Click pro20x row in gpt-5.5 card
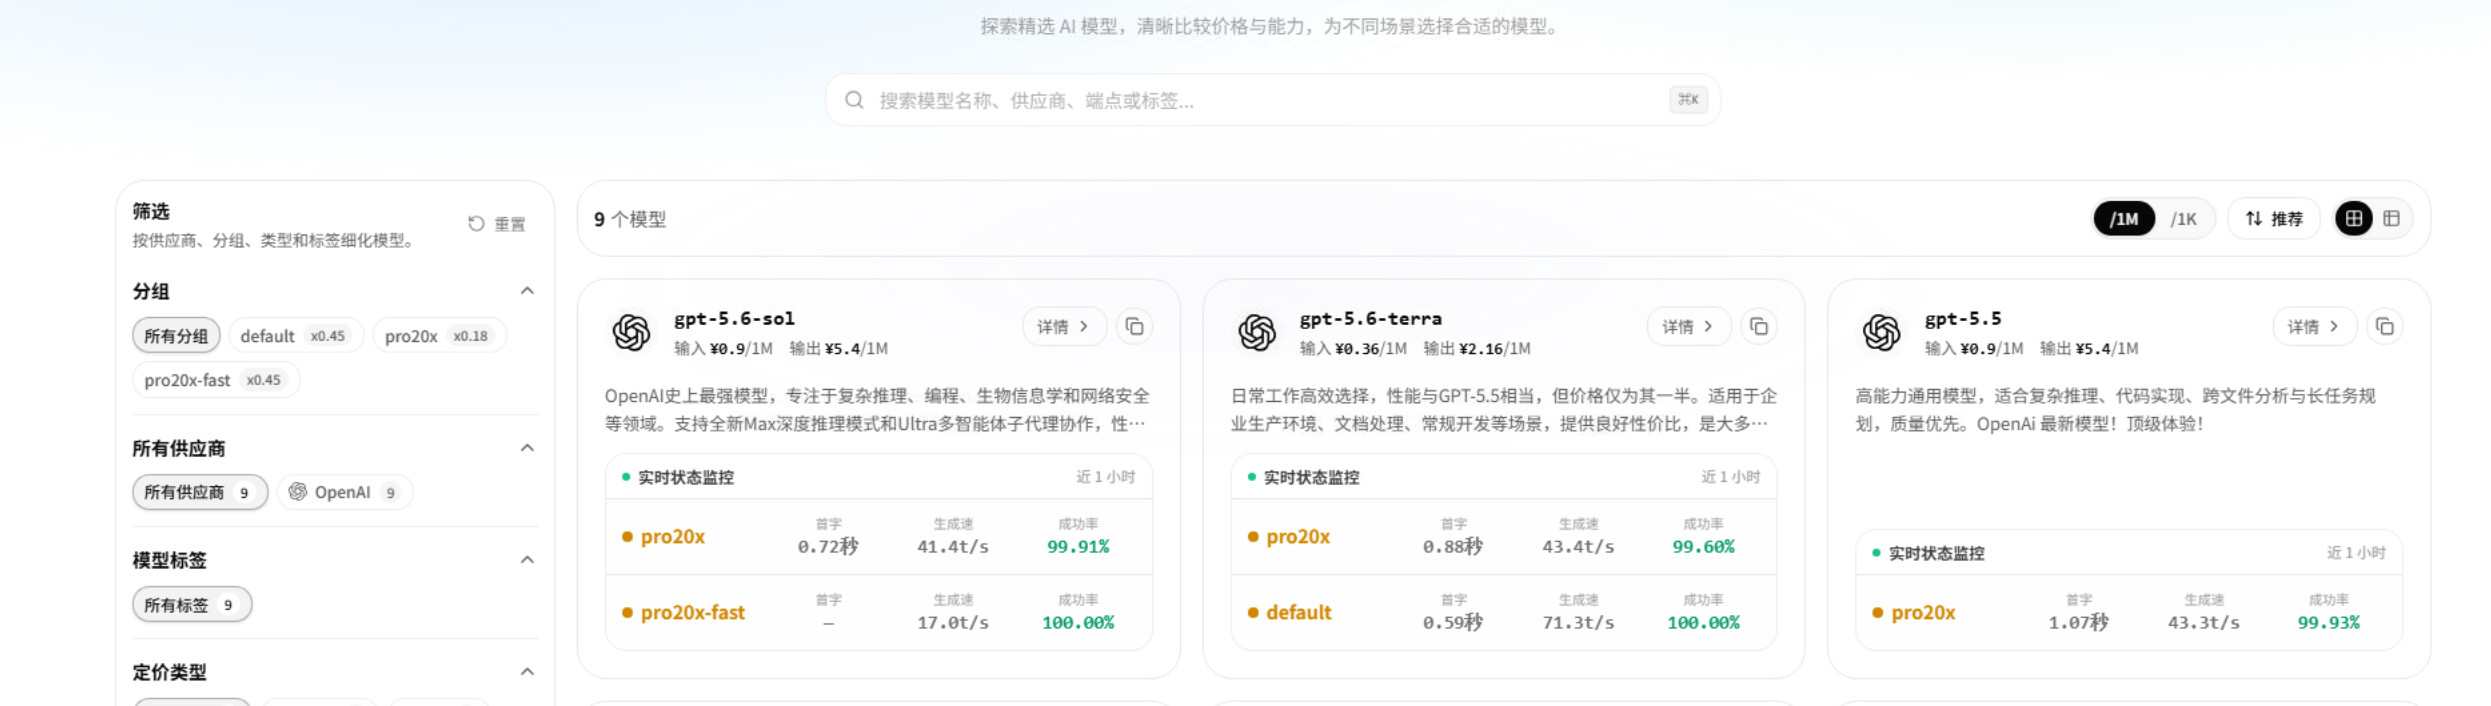Viewport: 2491px width, 706px height. [x=2129, y=612]
